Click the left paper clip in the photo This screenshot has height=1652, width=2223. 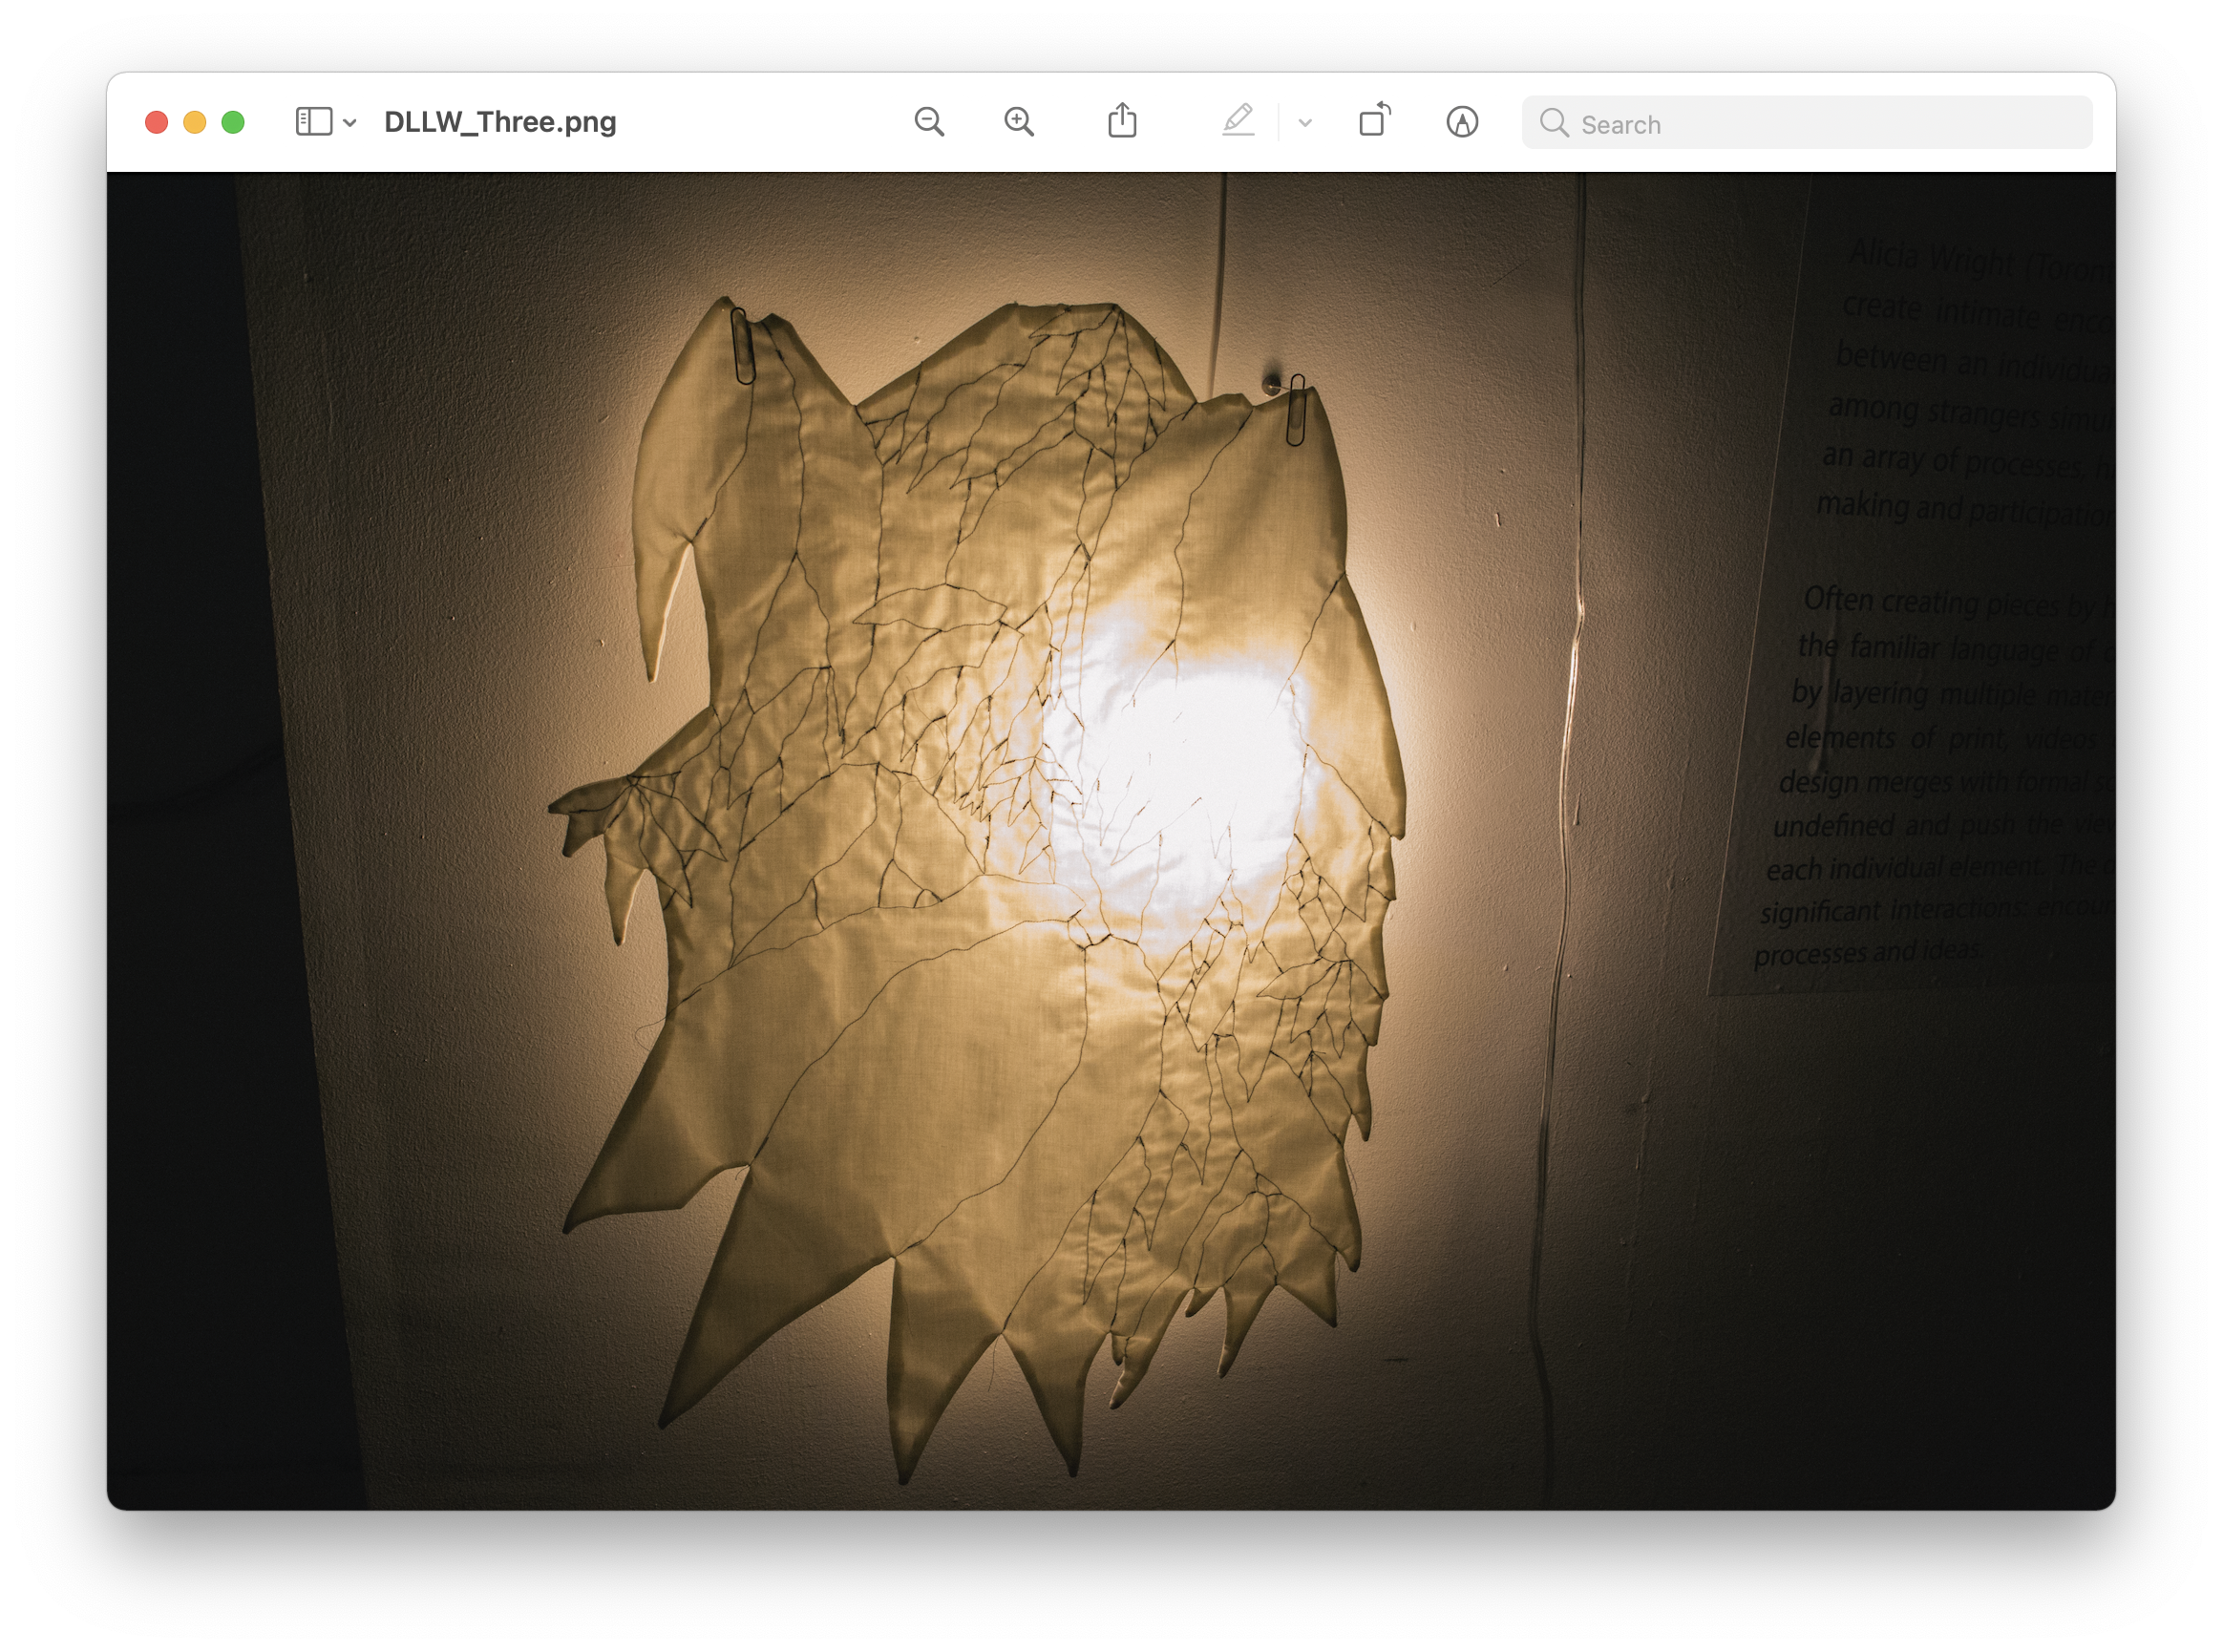coord(742,346)
